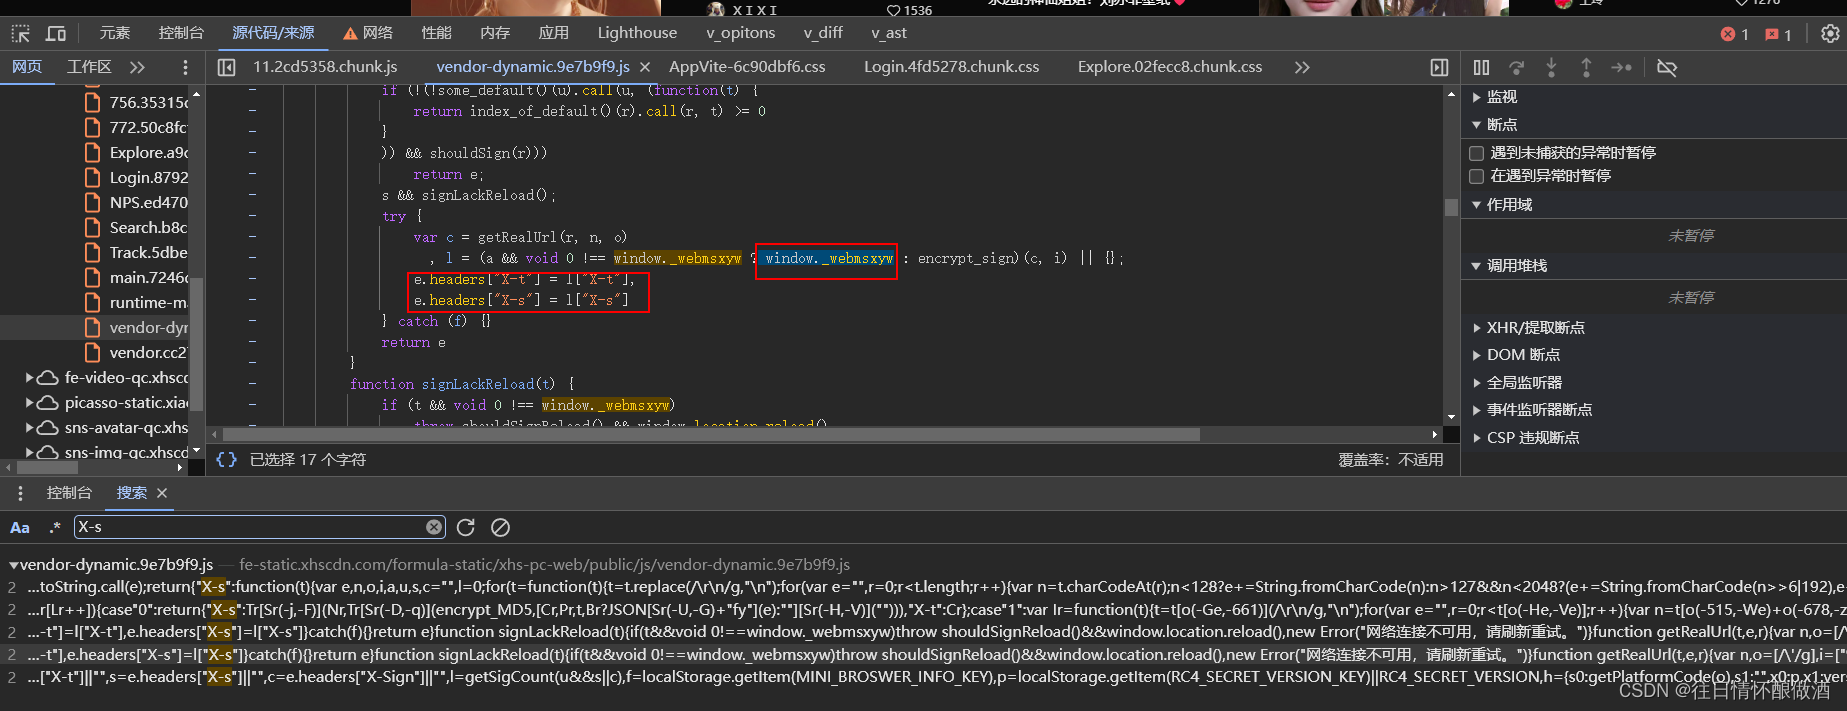Open the drawer three-dot menu

[20, 493]
